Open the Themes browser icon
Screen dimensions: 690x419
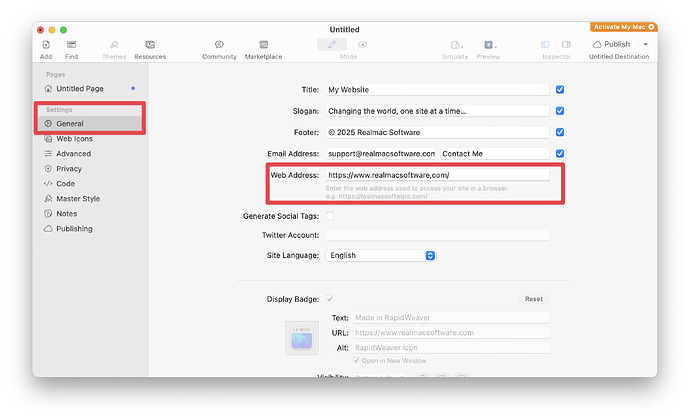[114, 44]
